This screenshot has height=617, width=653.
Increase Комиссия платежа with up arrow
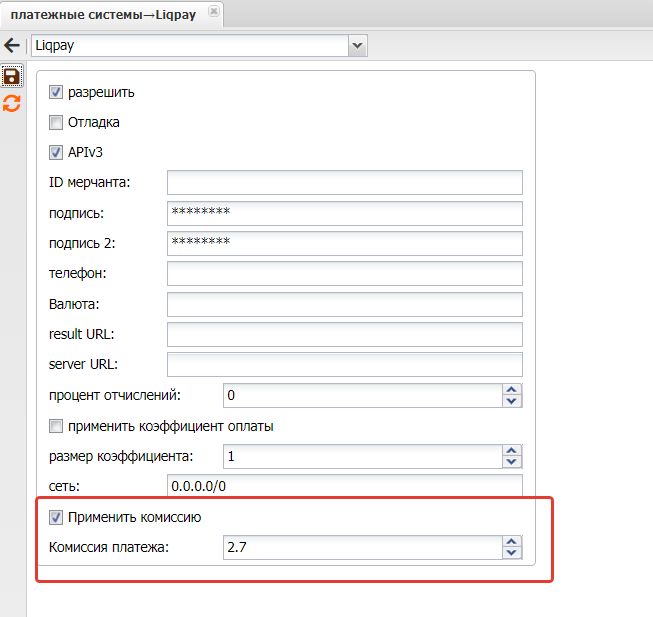512,542
